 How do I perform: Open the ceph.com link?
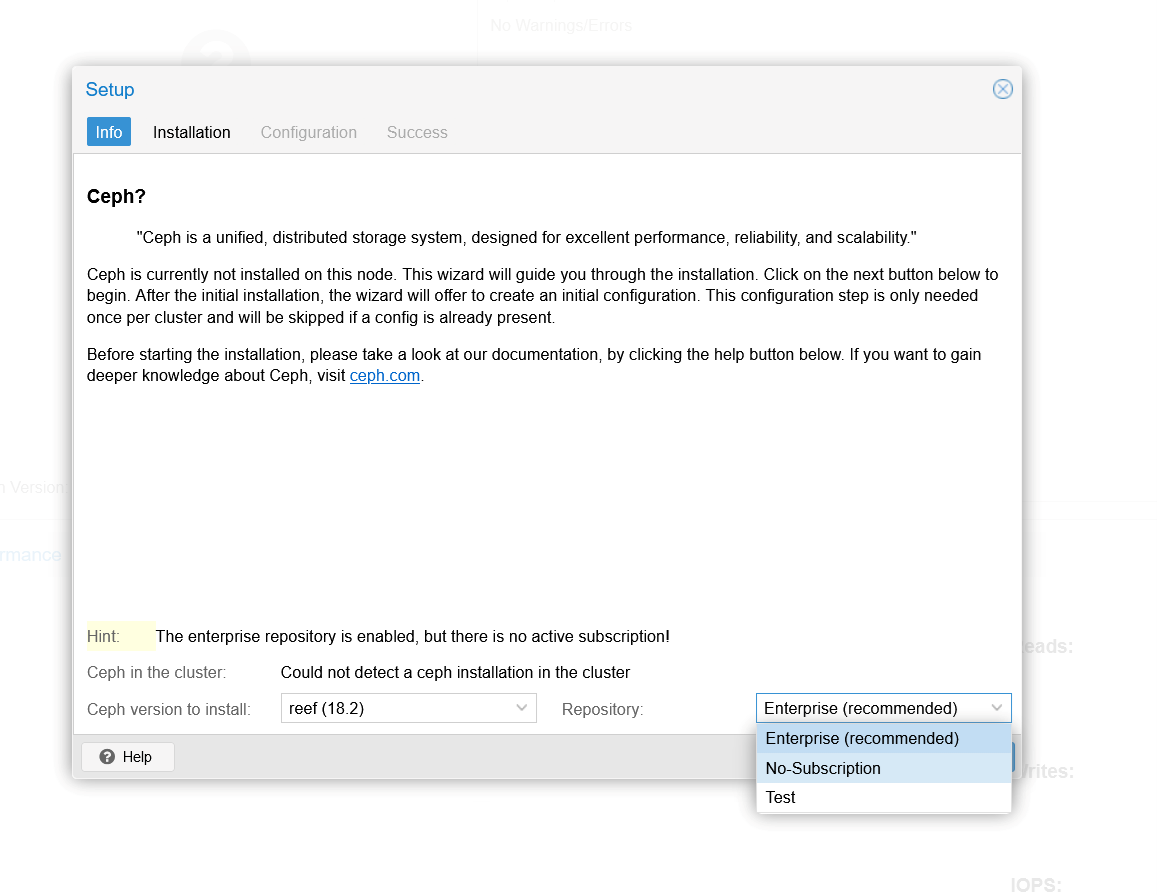click(x=384, y=376)
